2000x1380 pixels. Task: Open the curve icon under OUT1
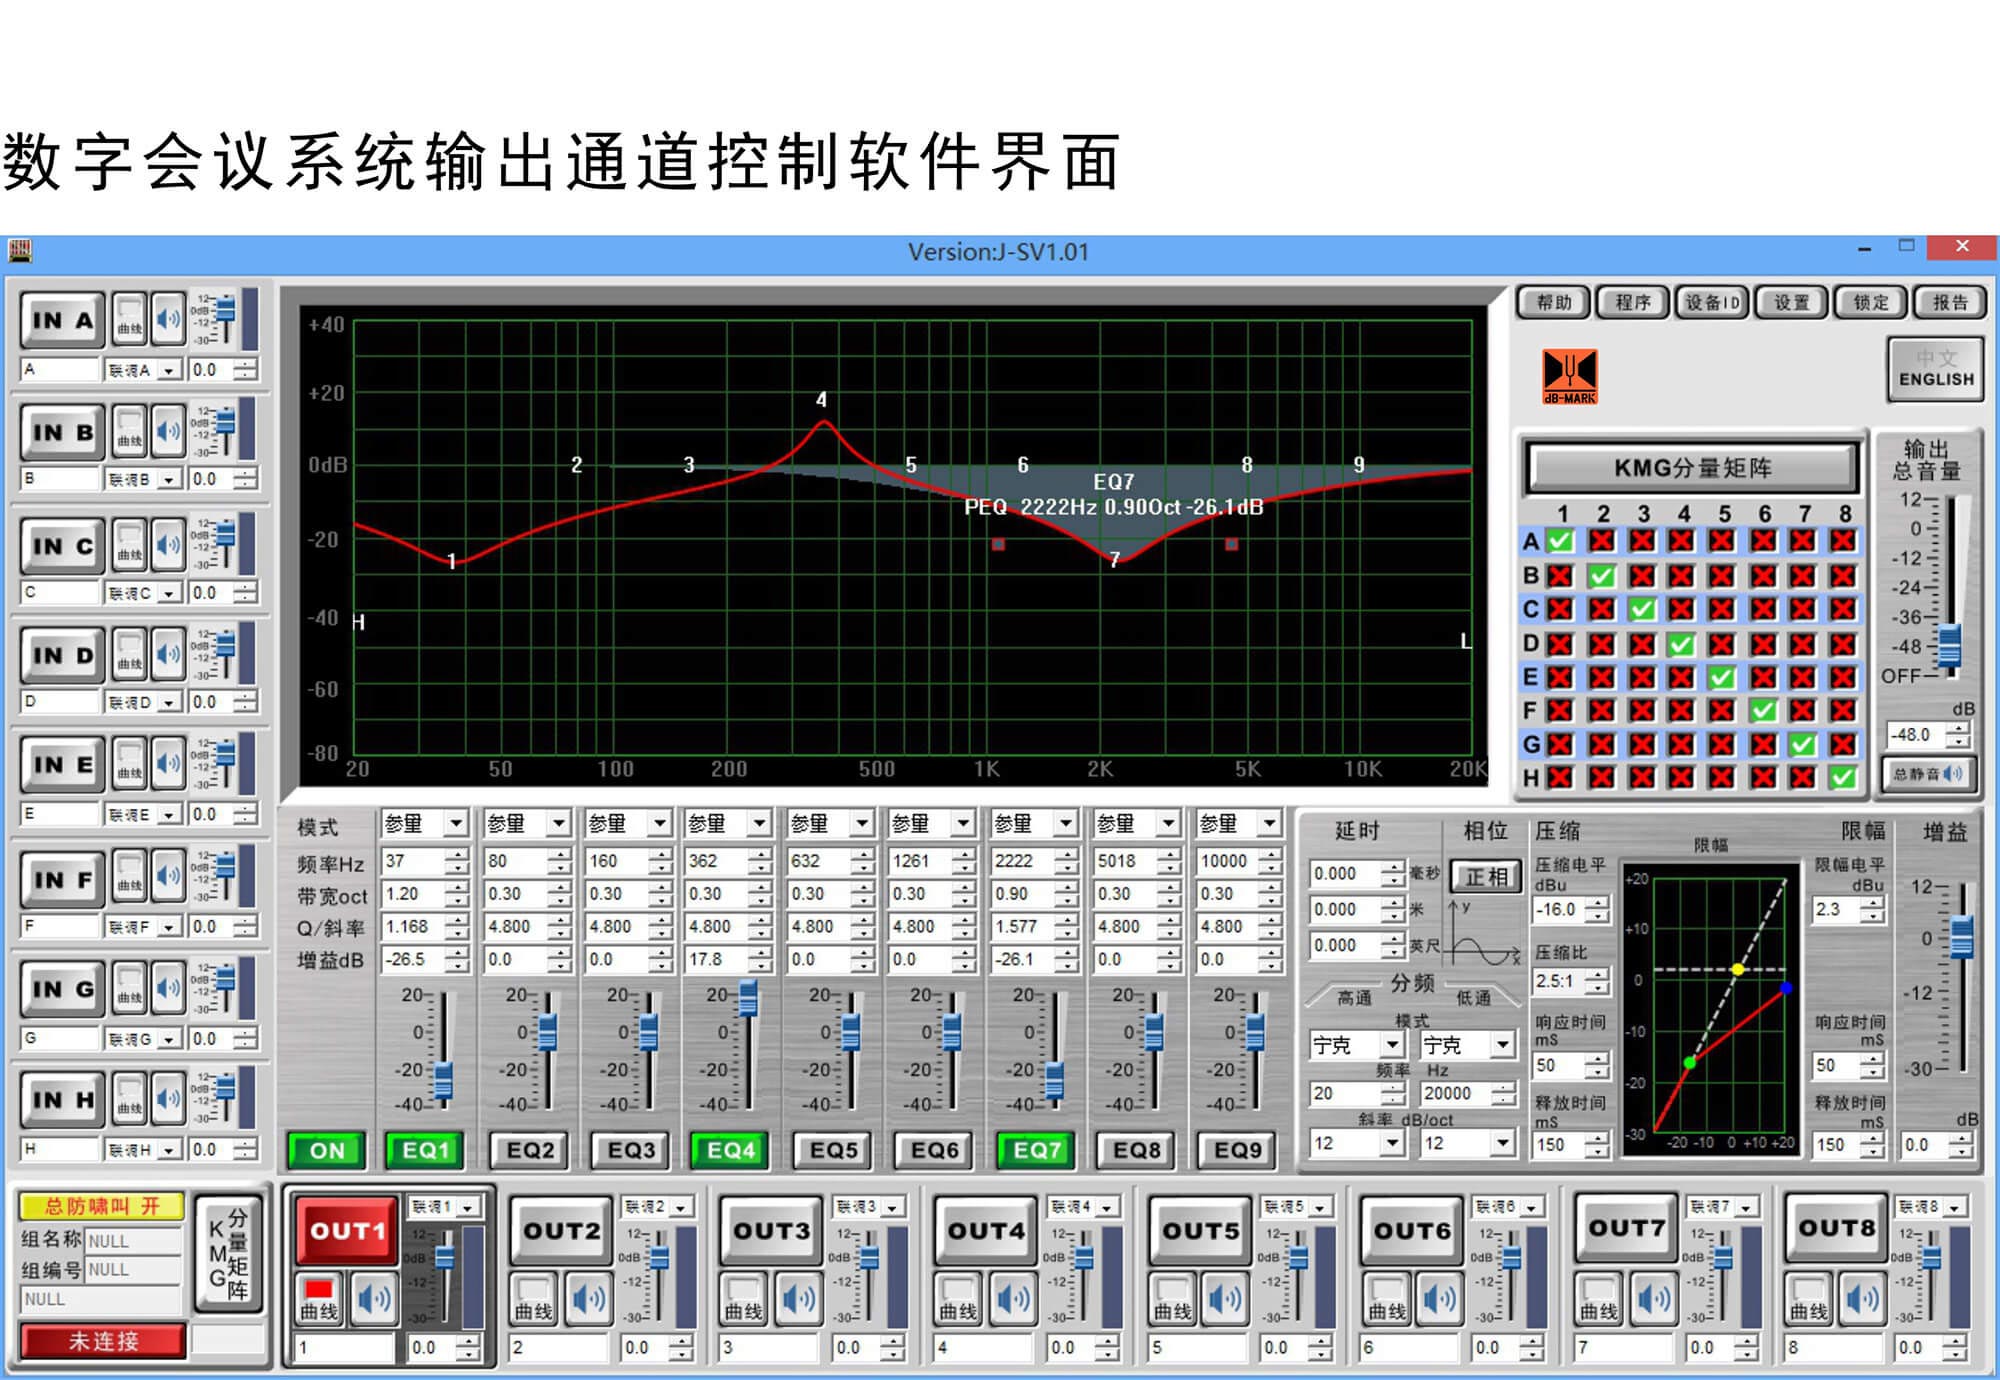click(x=319, y=1299)
